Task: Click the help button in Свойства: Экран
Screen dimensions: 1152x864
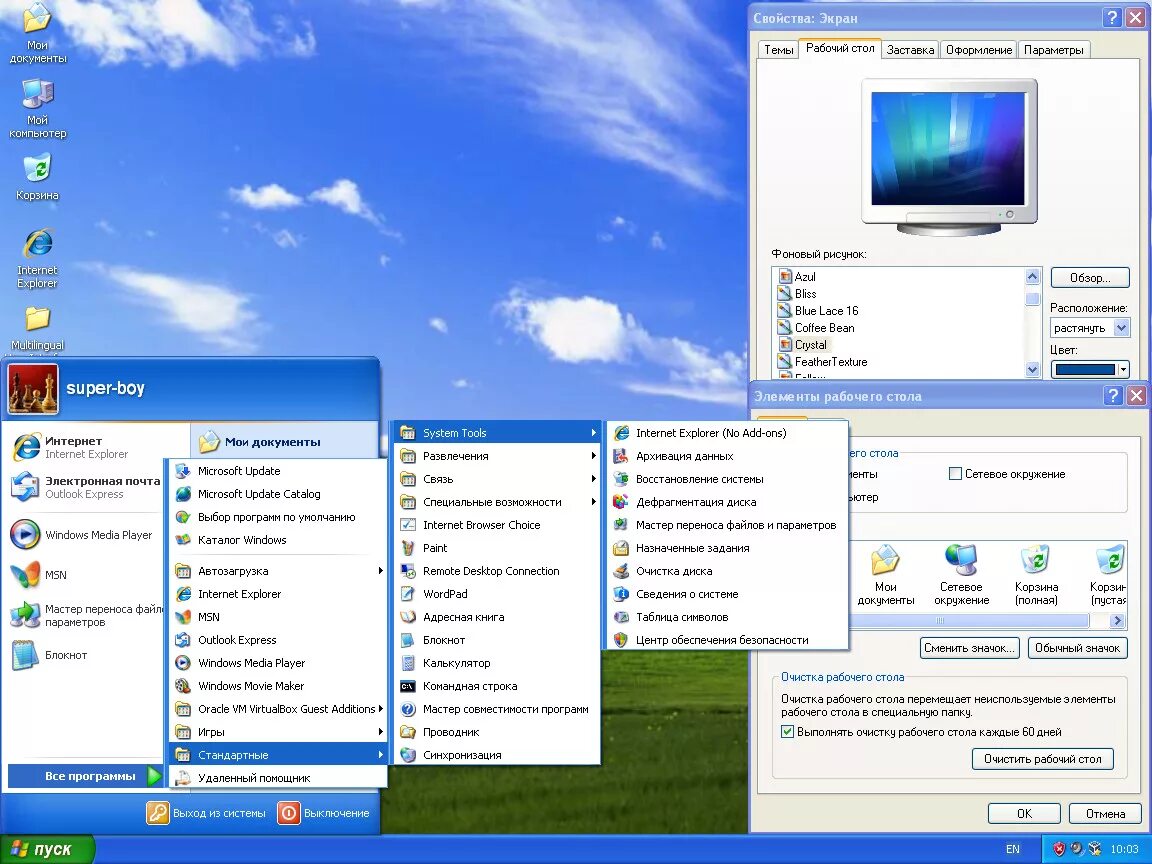Action: 1112,18
